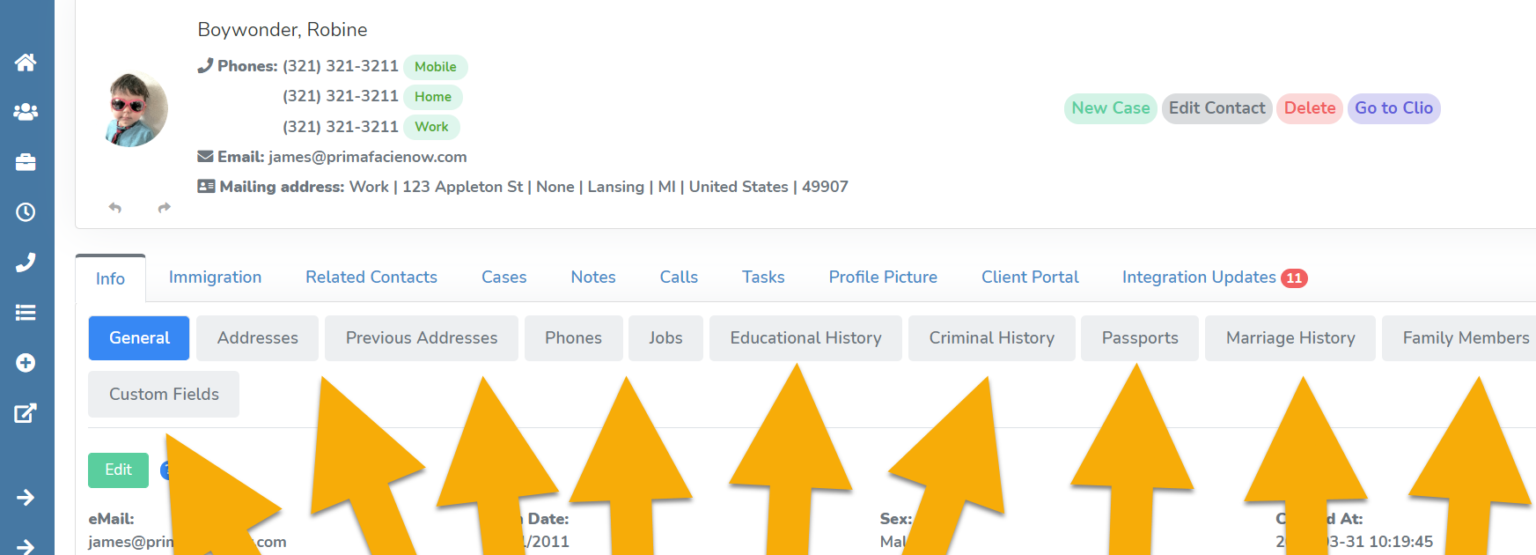Screen dimensions: 1536x555
Task: Click the back arrow below the avatar
Action: tap(115, 208)
